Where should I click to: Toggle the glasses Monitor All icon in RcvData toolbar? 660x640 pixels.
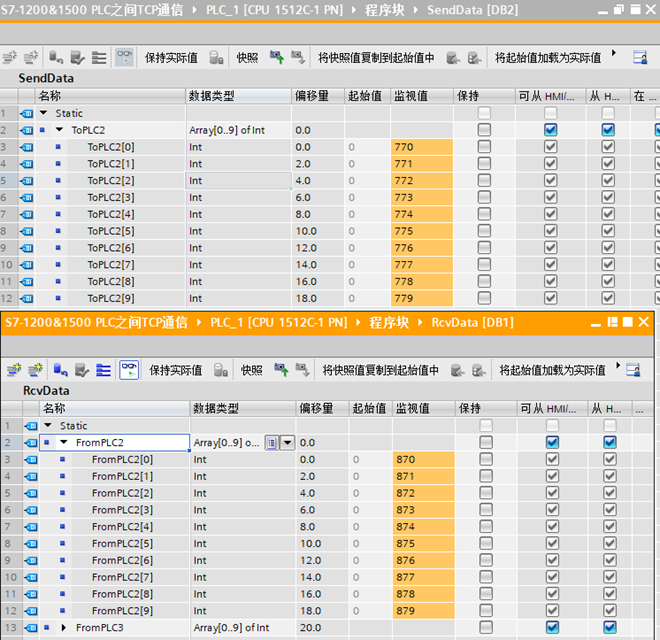pyautogui.click(x=129, y=370)
